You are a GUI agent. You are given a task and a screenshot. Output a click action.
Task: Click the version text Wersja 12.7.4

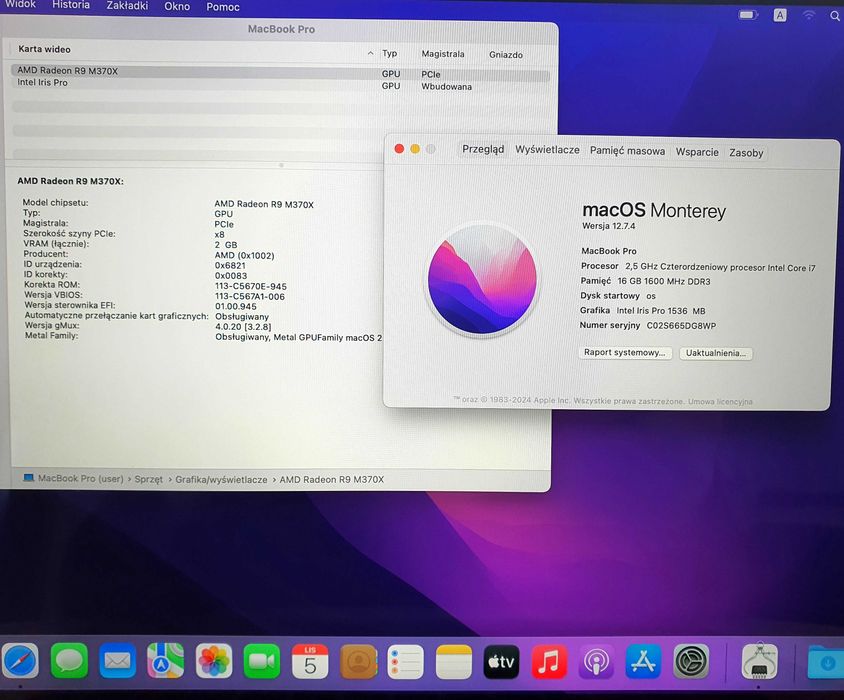pos(609,226)
